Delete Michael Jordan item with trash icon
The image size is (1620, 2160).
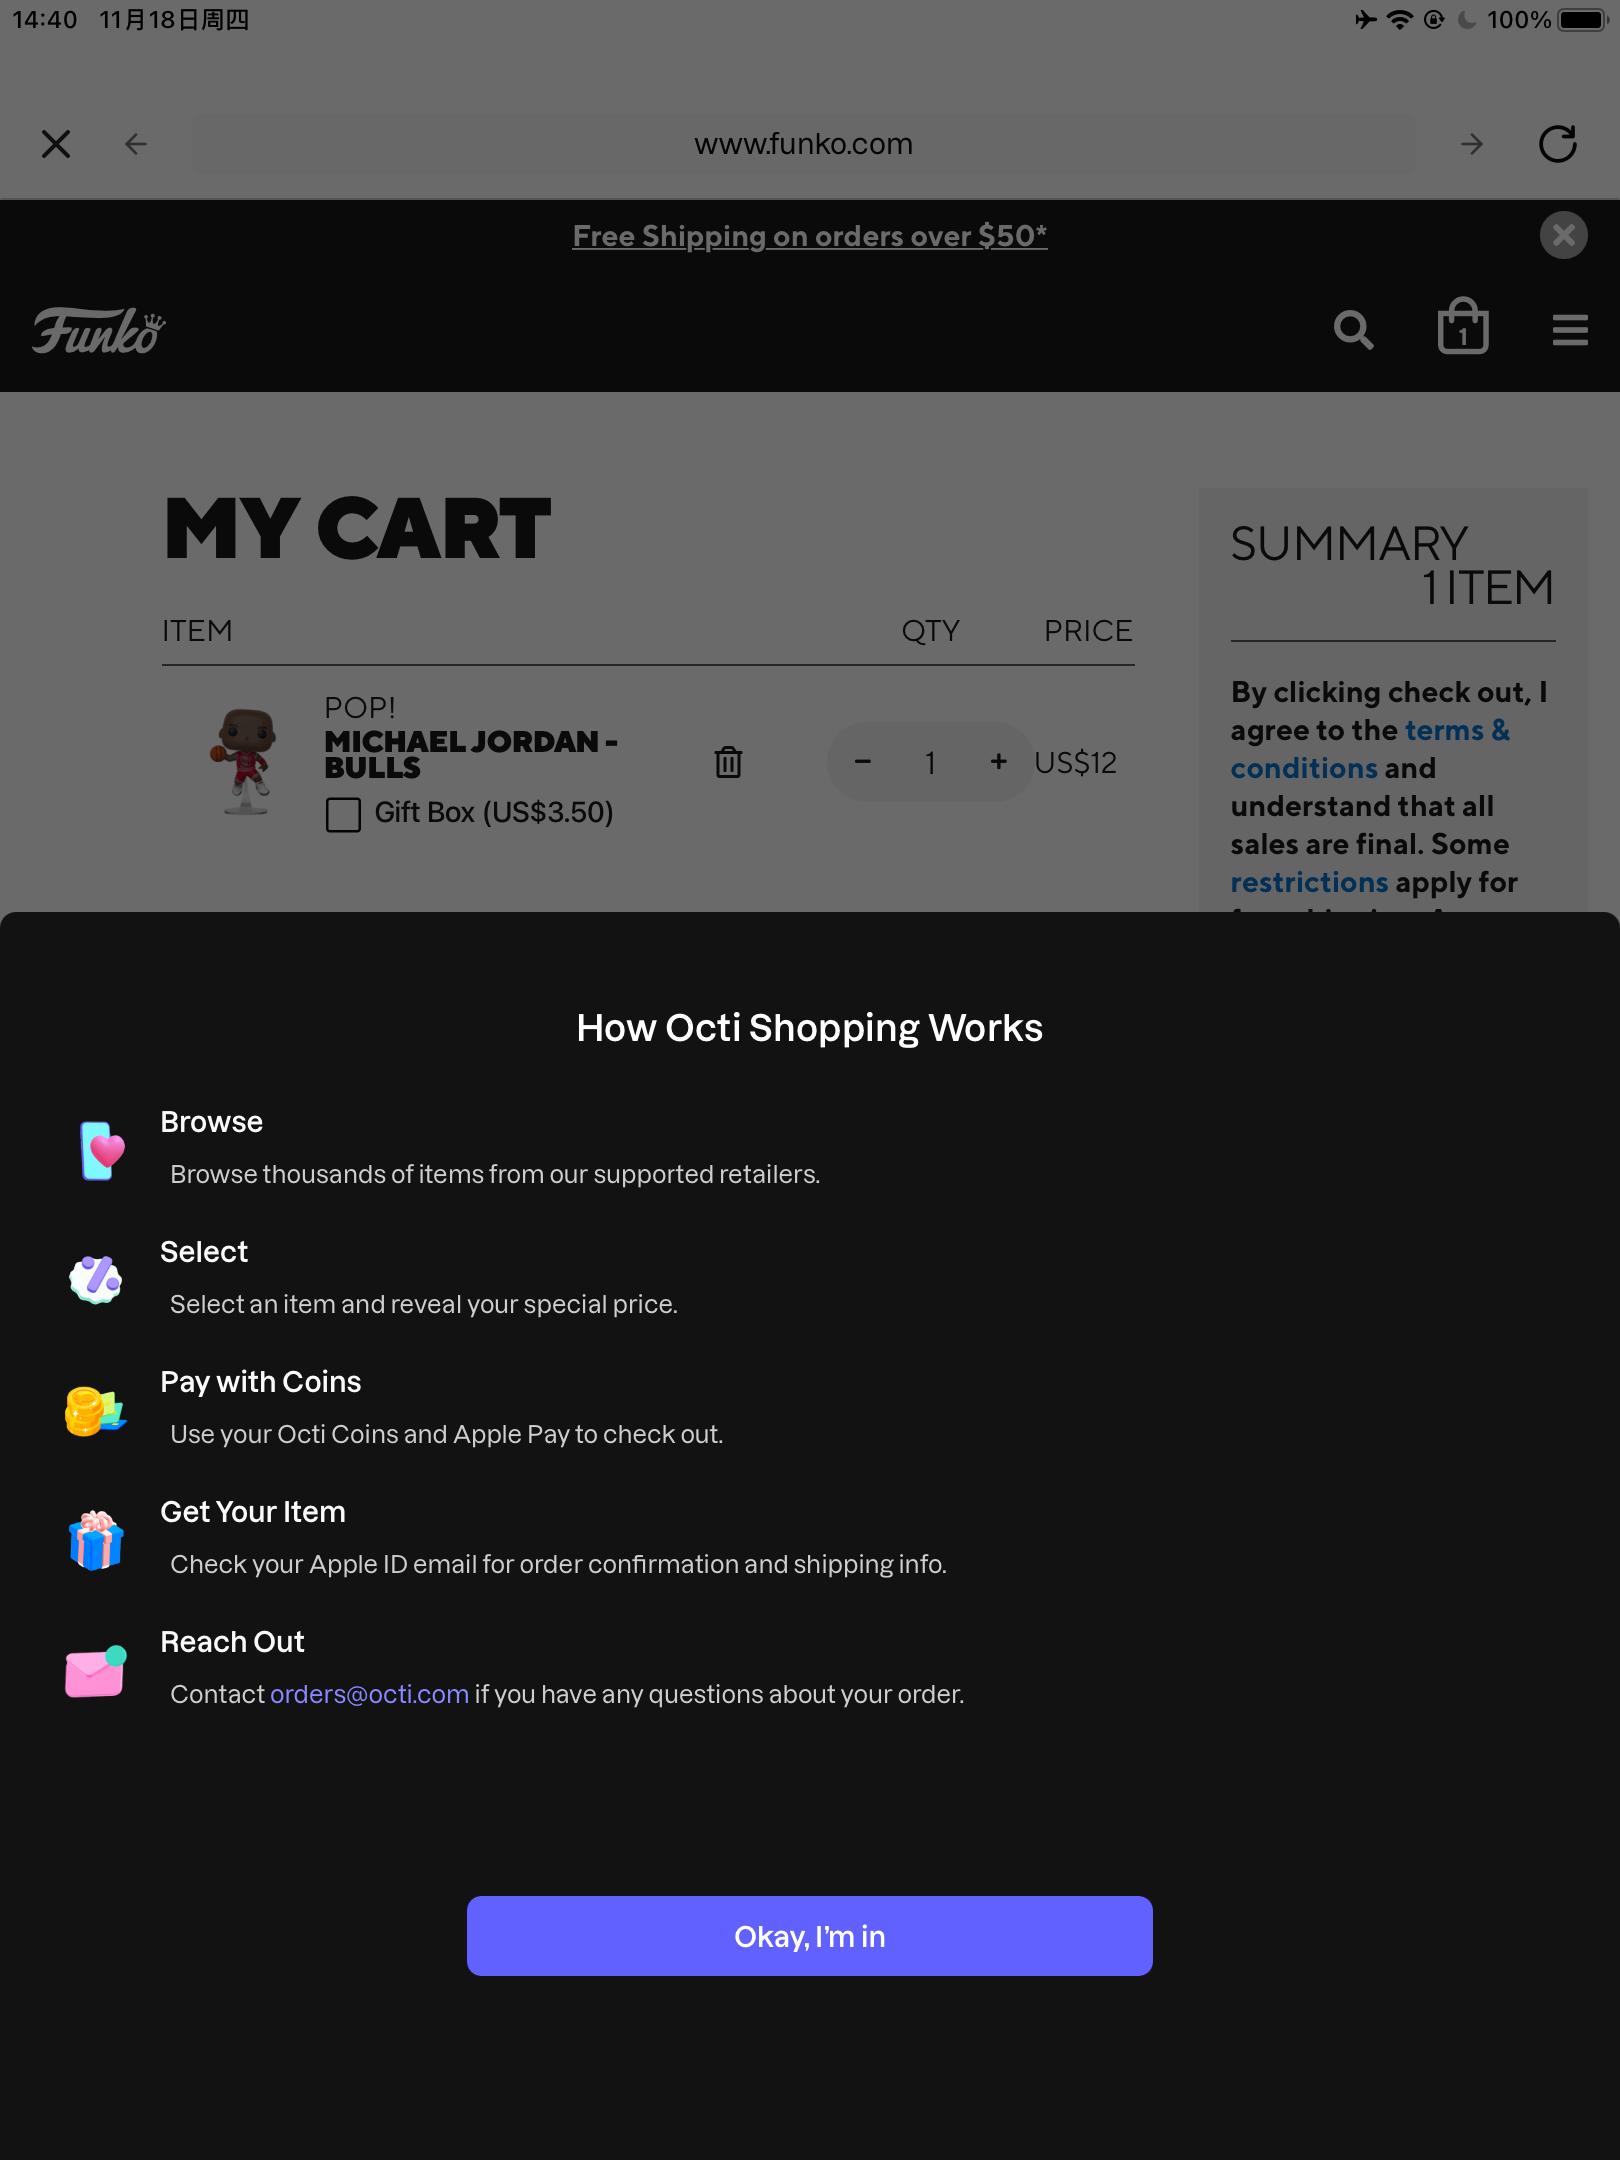pos(728,762)
